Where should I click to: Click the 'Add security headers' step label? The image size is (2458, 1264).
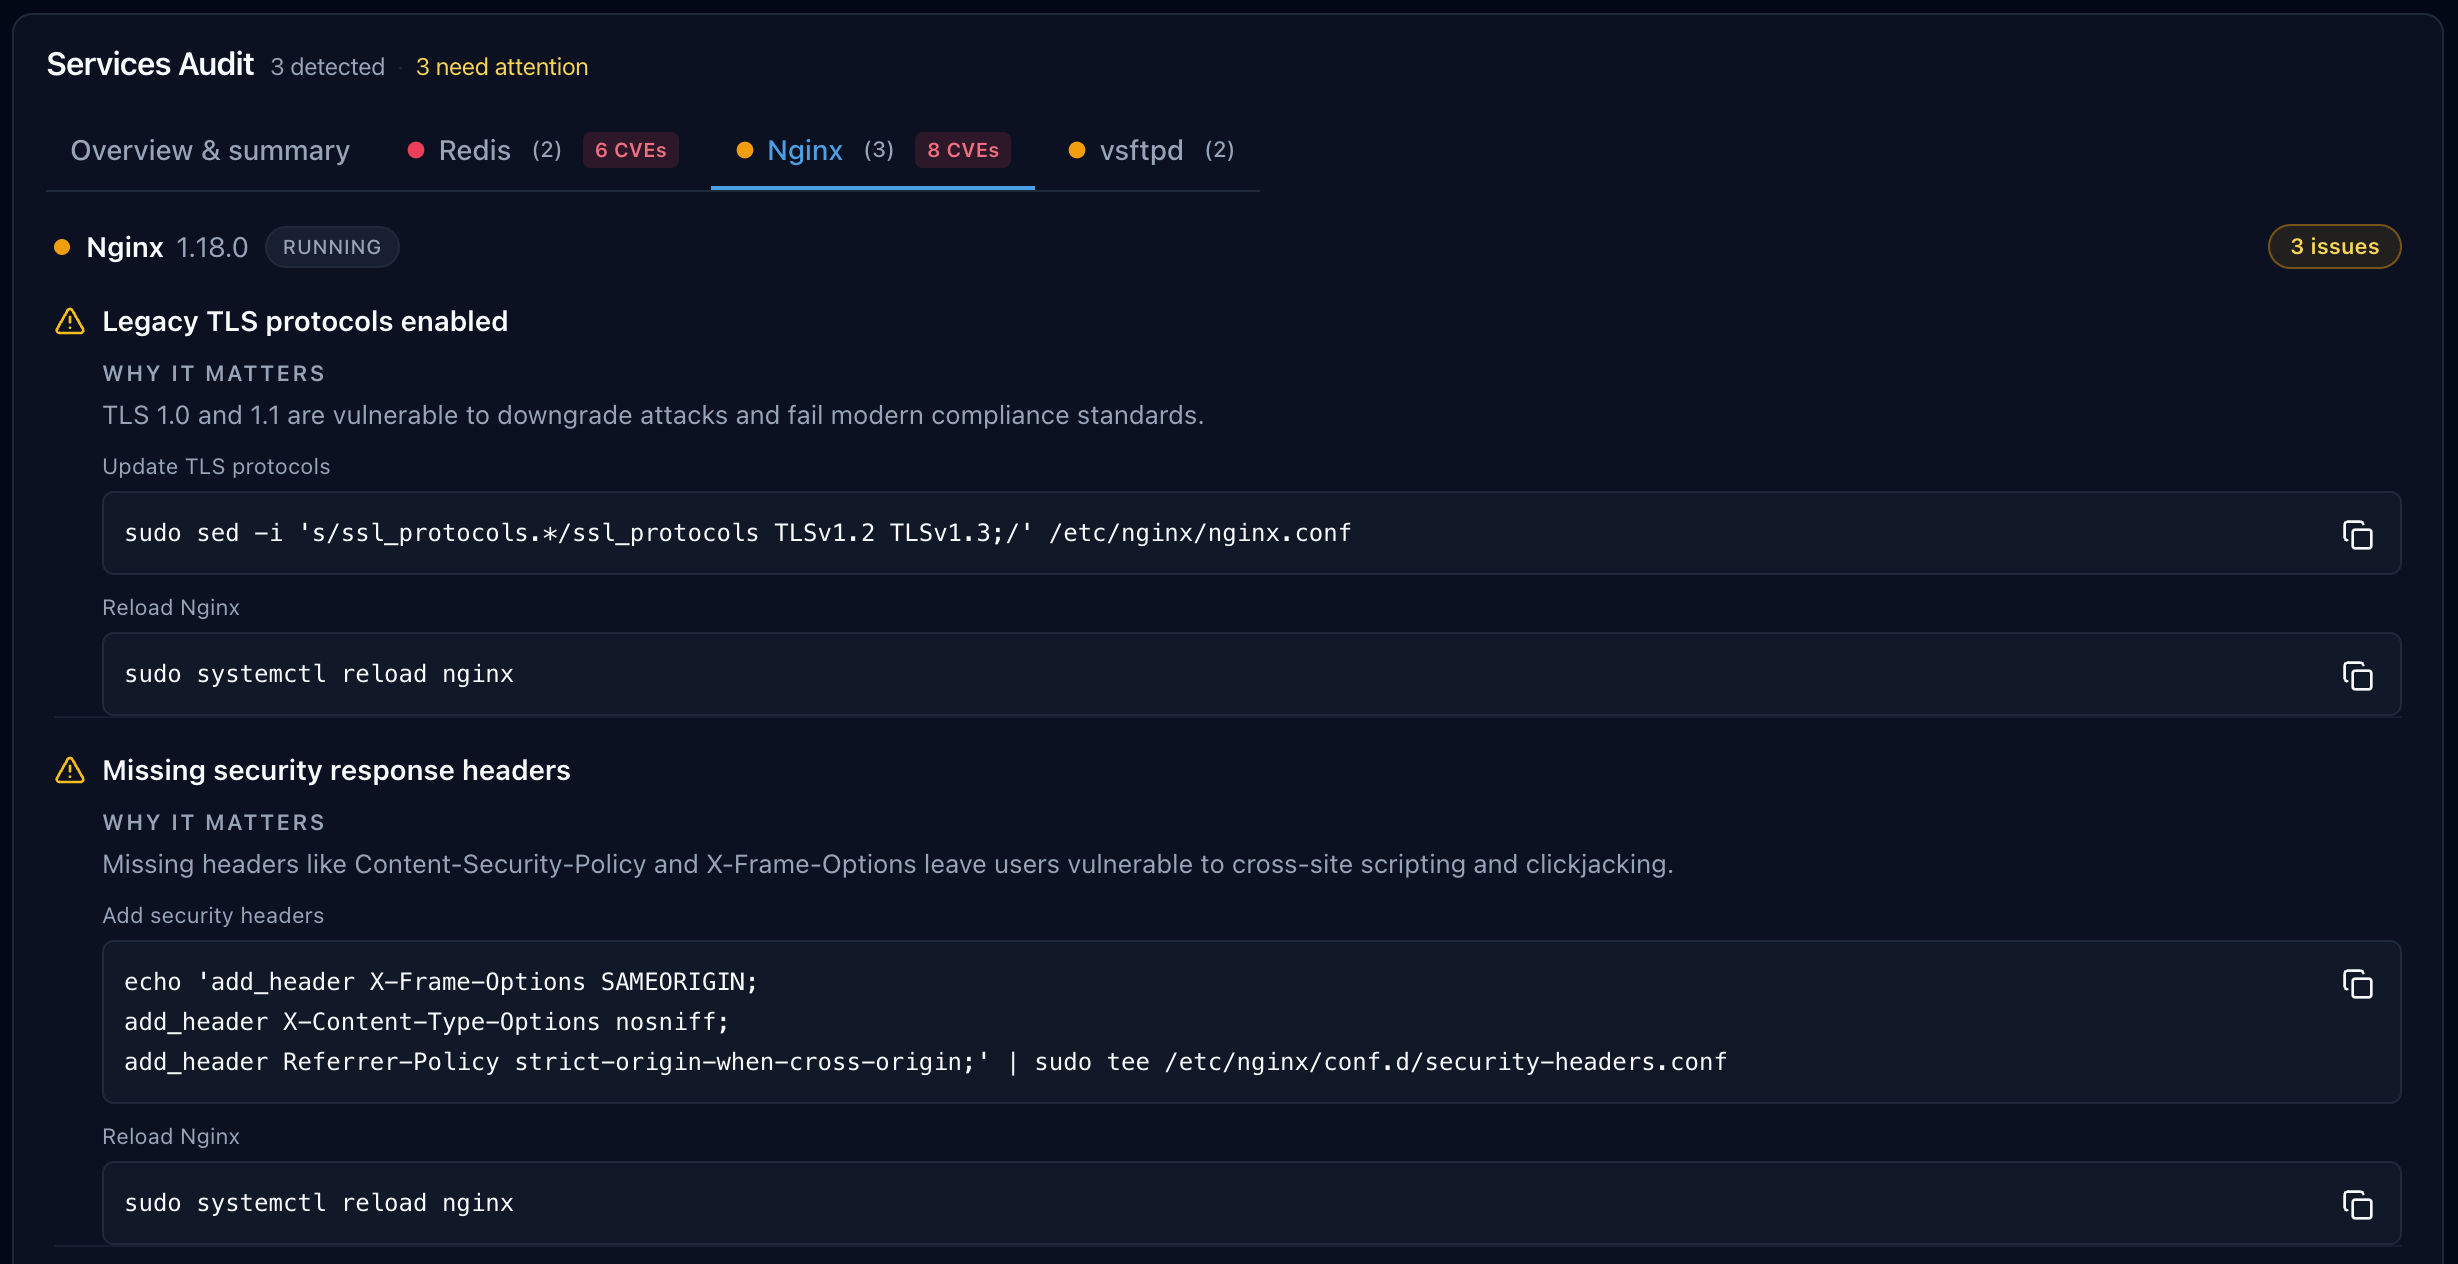coord(213,916)
